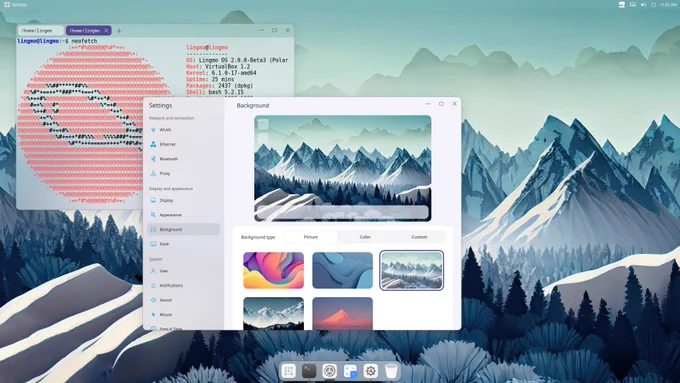Select Color background type
Viewport: 680px width, 383px height.
365,237
